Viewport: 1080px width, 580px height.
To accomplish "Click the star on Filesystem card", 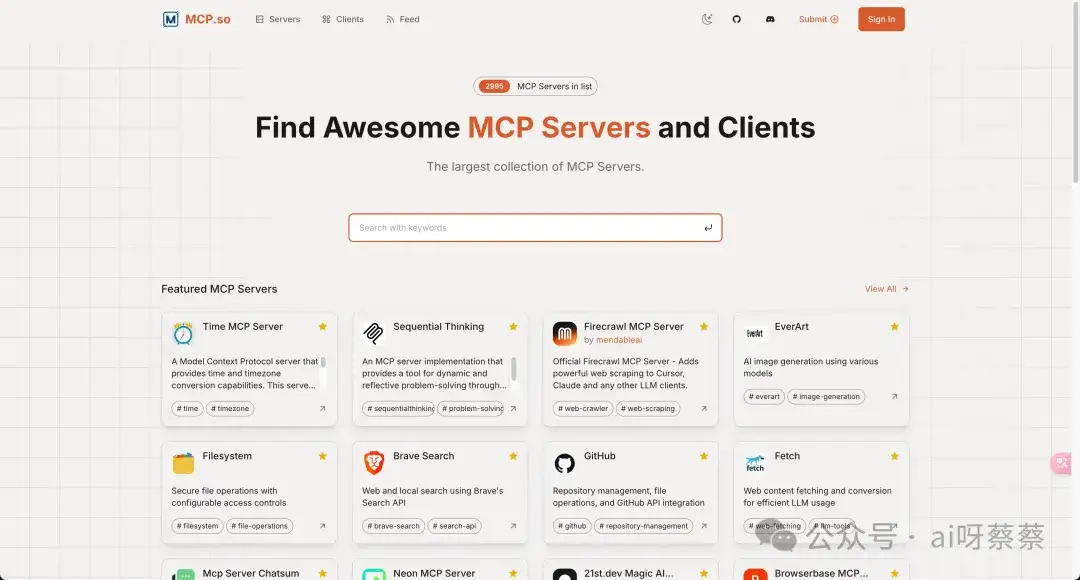I will pyautogui.click(x=322, y=456).
